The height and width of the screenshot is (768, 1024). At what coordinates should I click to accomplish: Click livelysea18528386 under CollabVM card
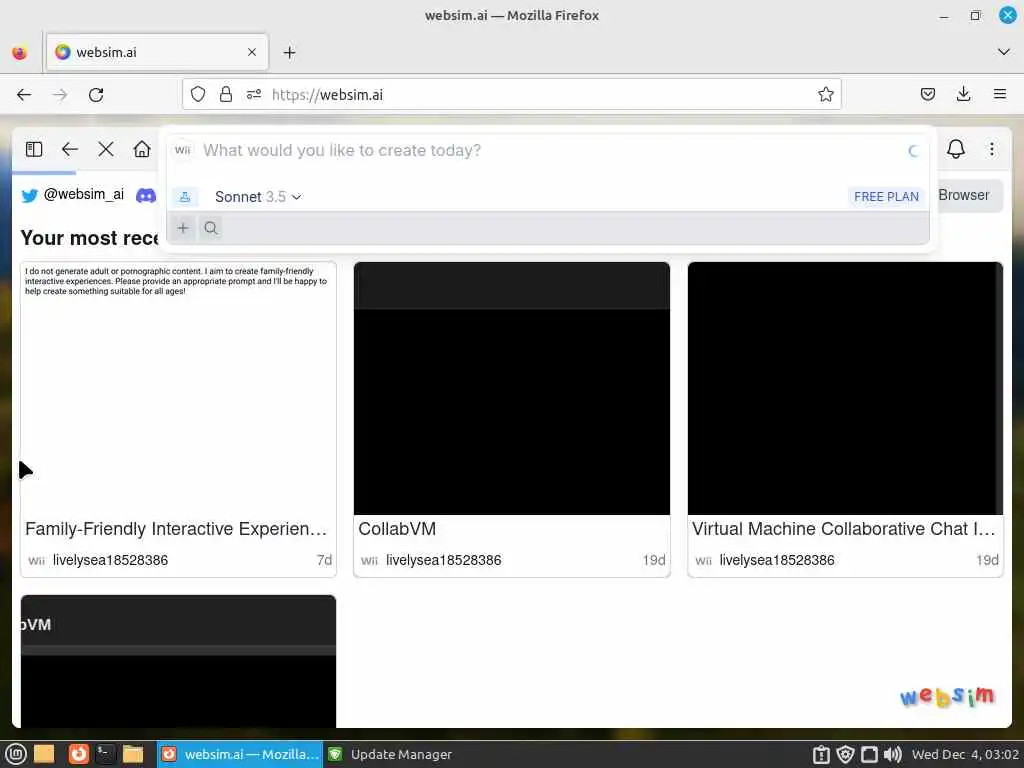point(443,560)
